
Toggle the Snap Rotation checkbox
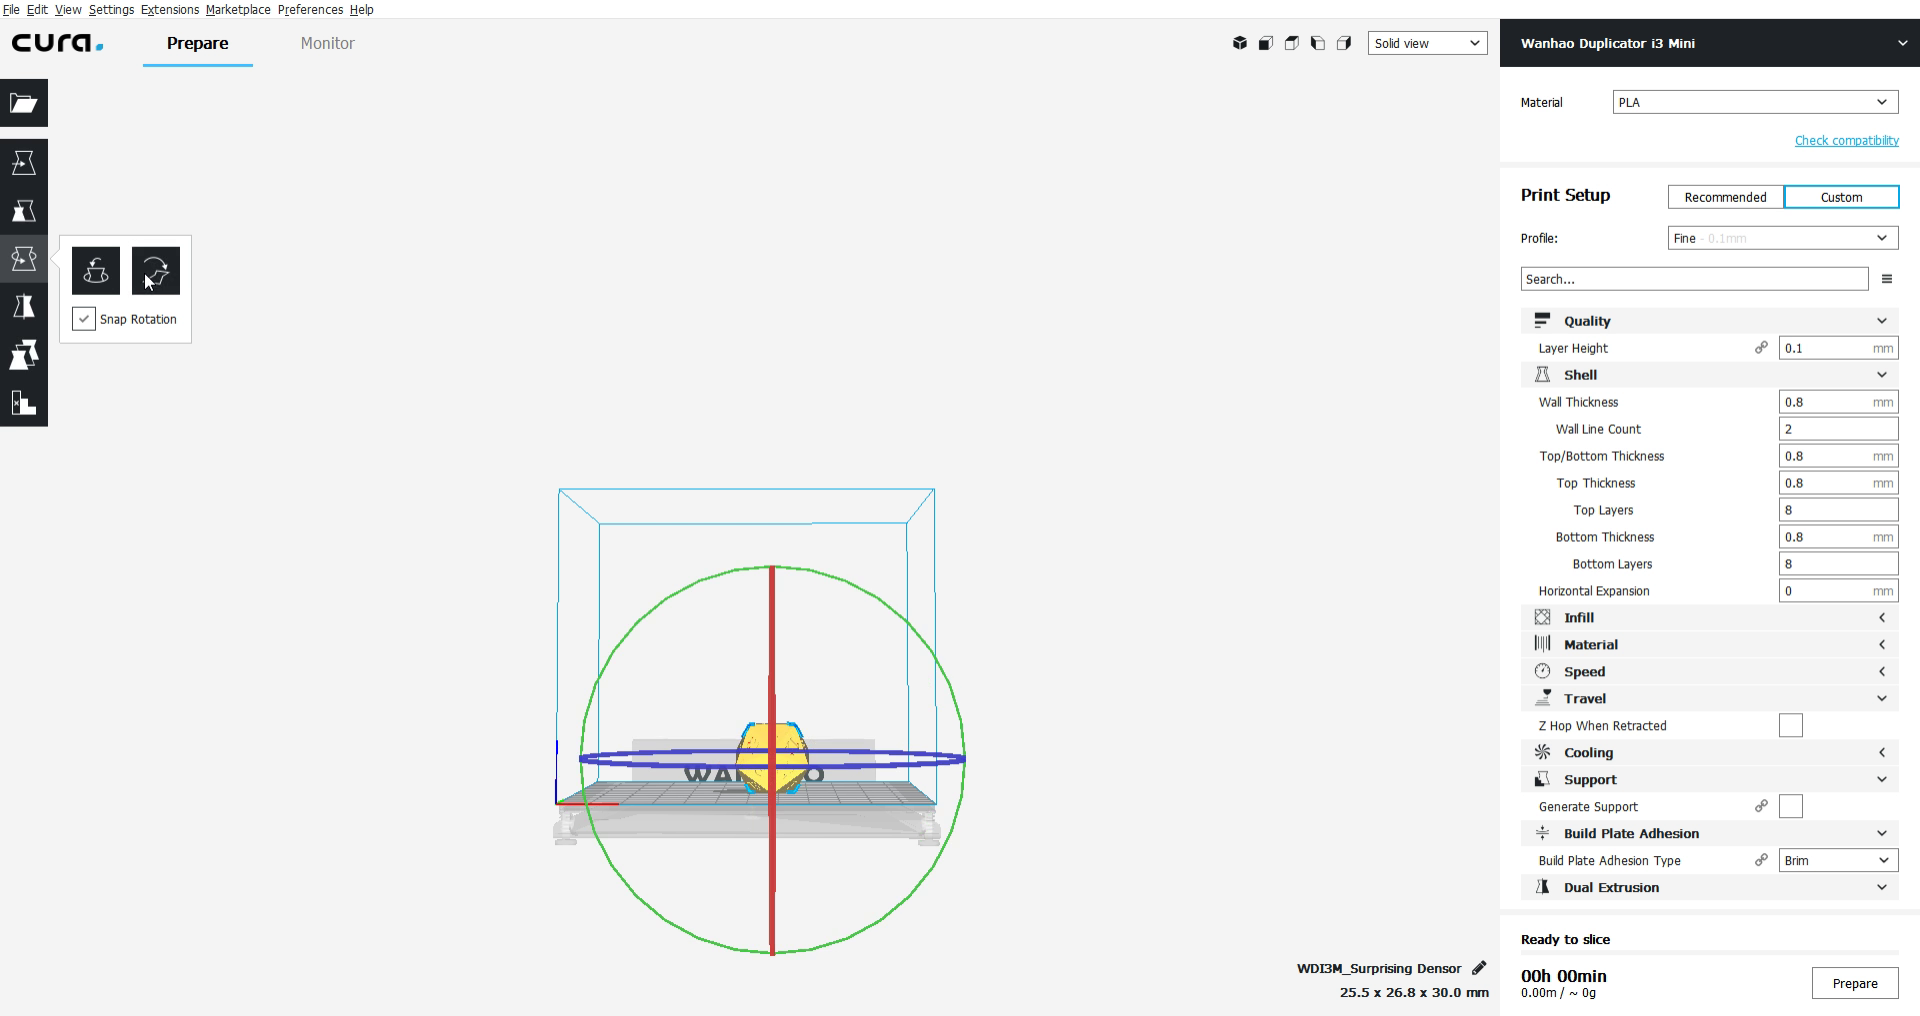click(84, 319)
